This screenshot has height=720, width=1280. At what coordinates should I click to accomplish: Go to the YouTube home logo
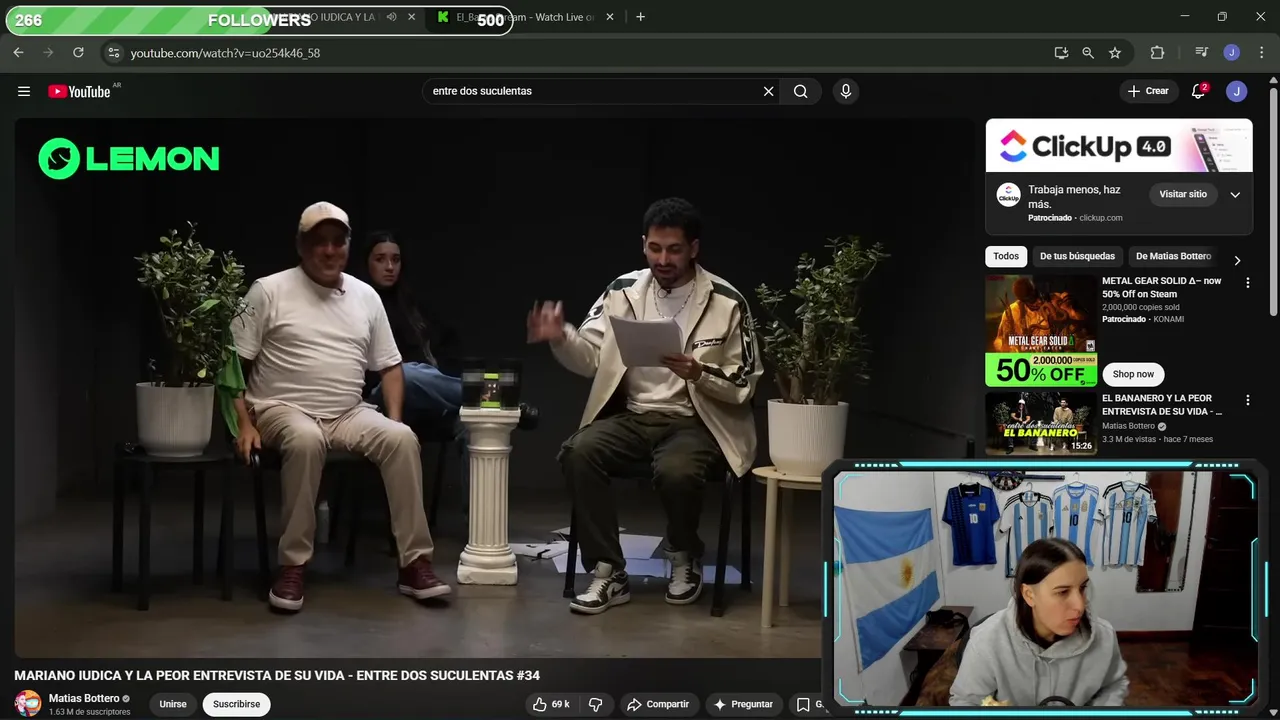80,91
